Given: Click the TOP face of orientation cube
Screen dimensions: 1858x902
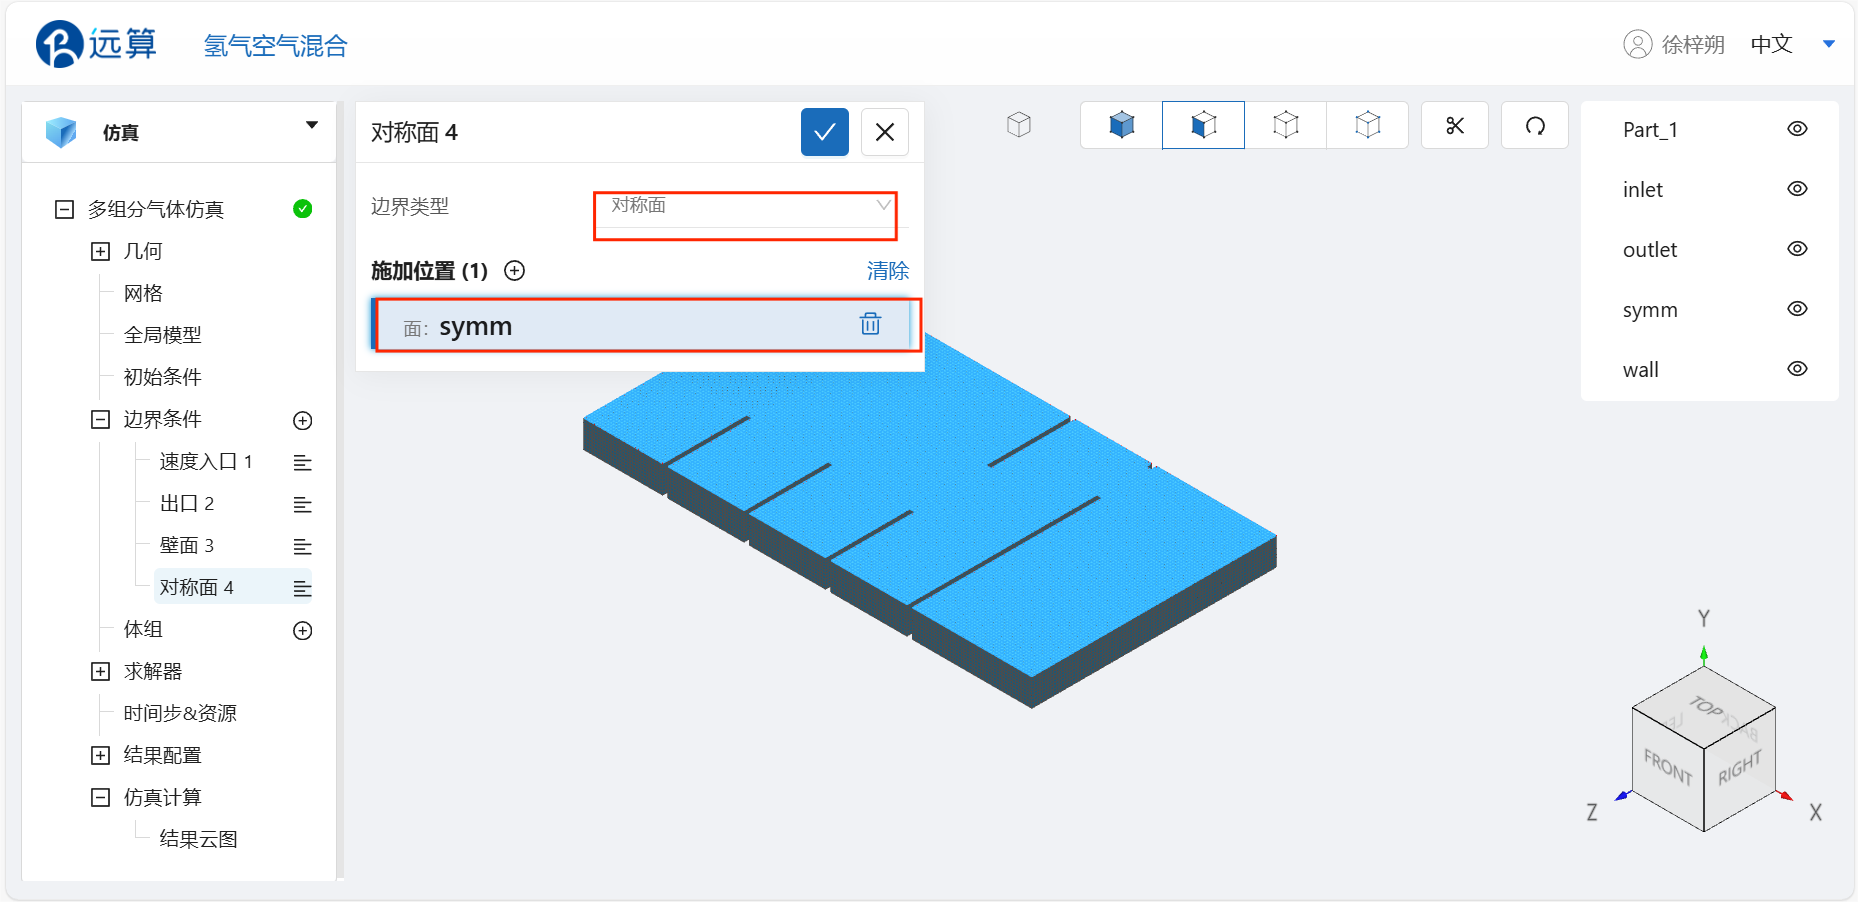Looking at the screenshot, I should pyautogui.click(x=1706, y=707).
